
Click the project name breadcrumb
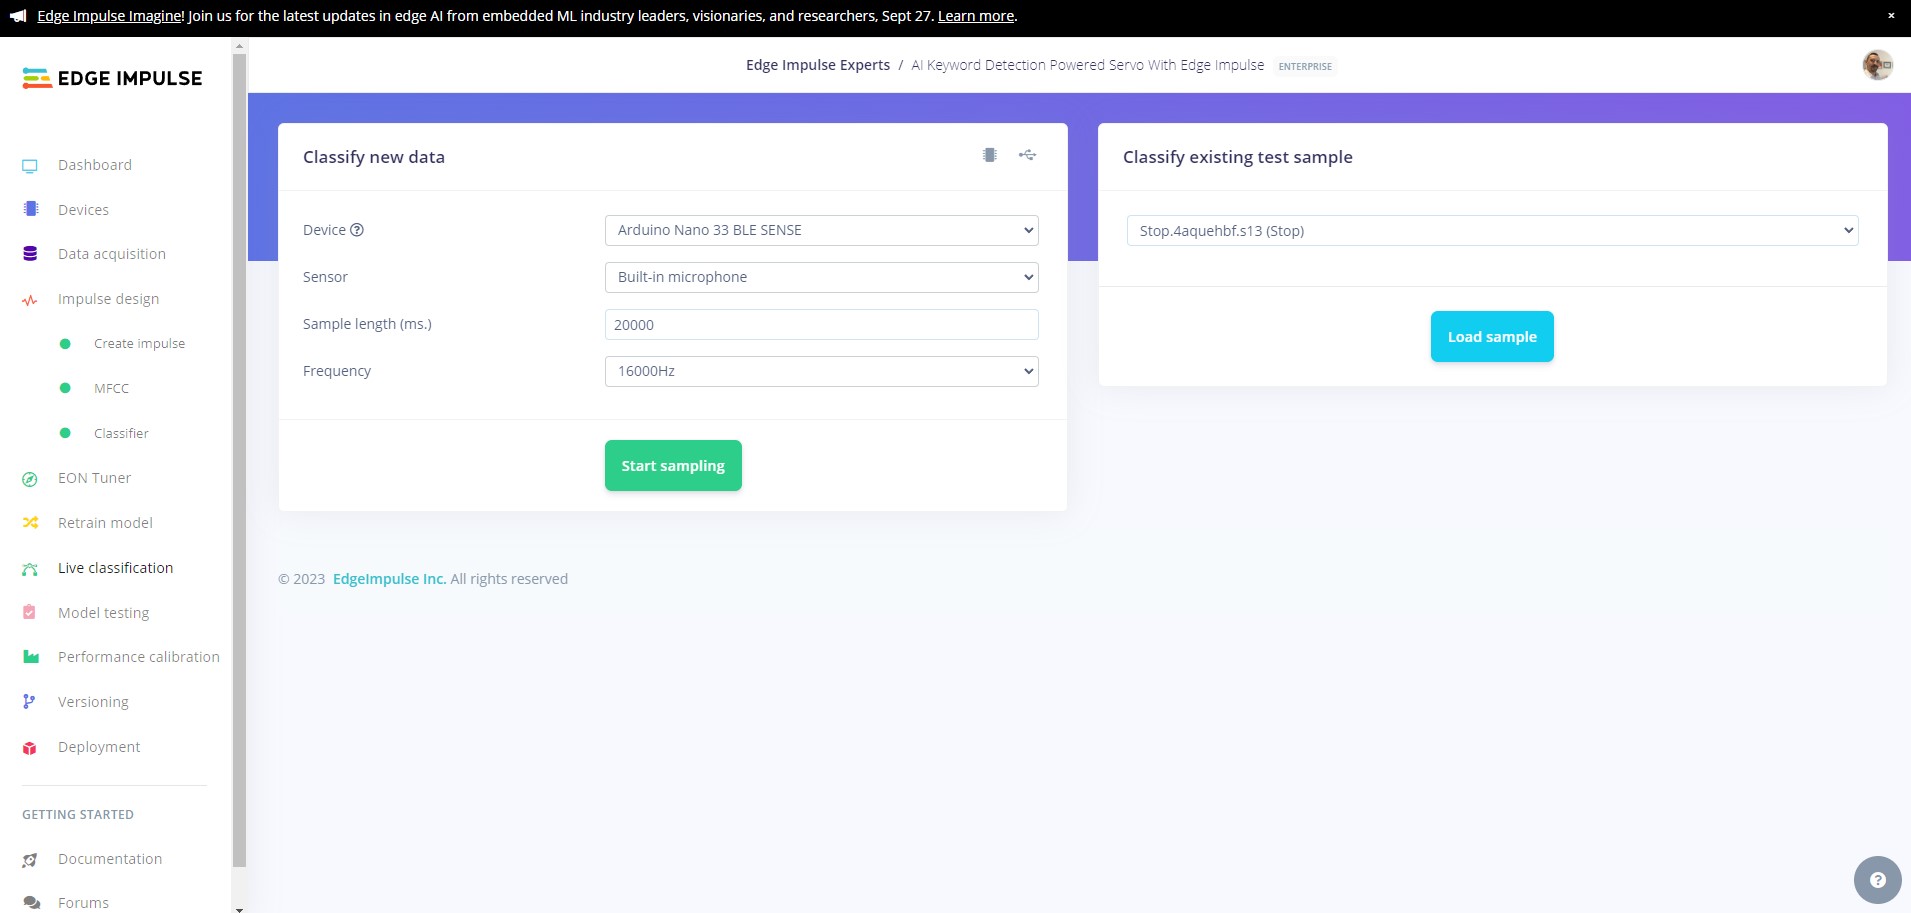pos(1087,65)
